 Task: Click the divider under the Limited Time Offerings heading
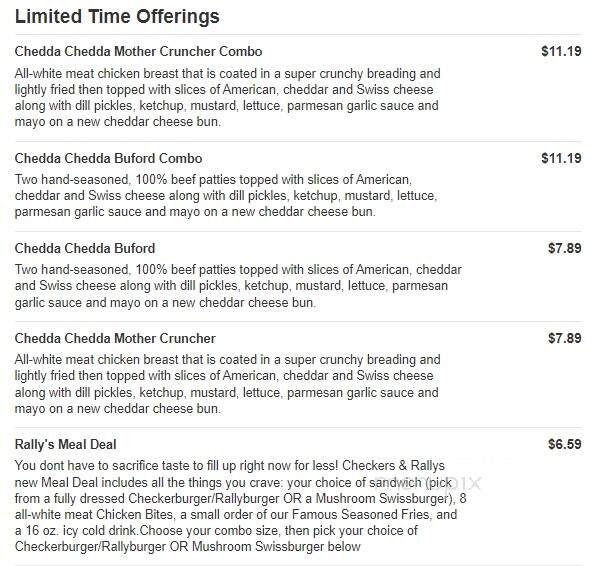tap(298, 34)
